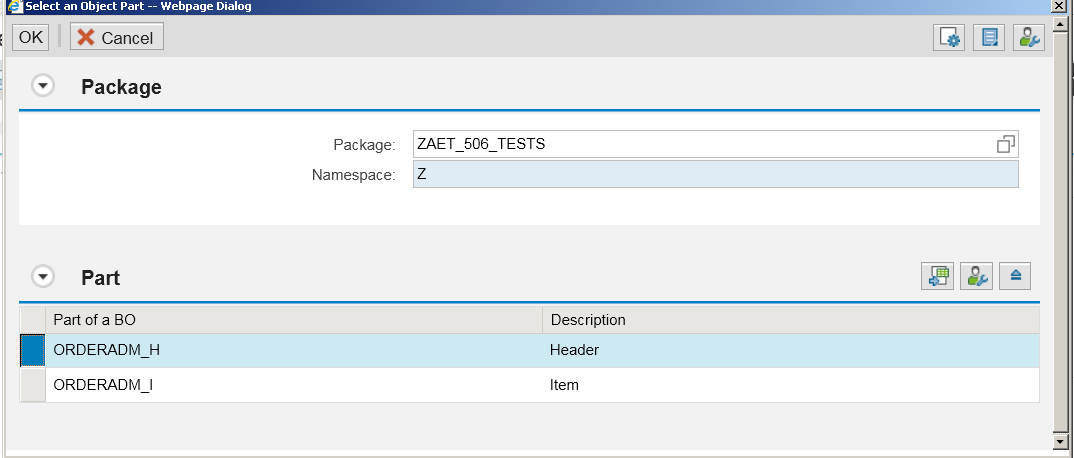Click the Cancel button

pos(116,37)
